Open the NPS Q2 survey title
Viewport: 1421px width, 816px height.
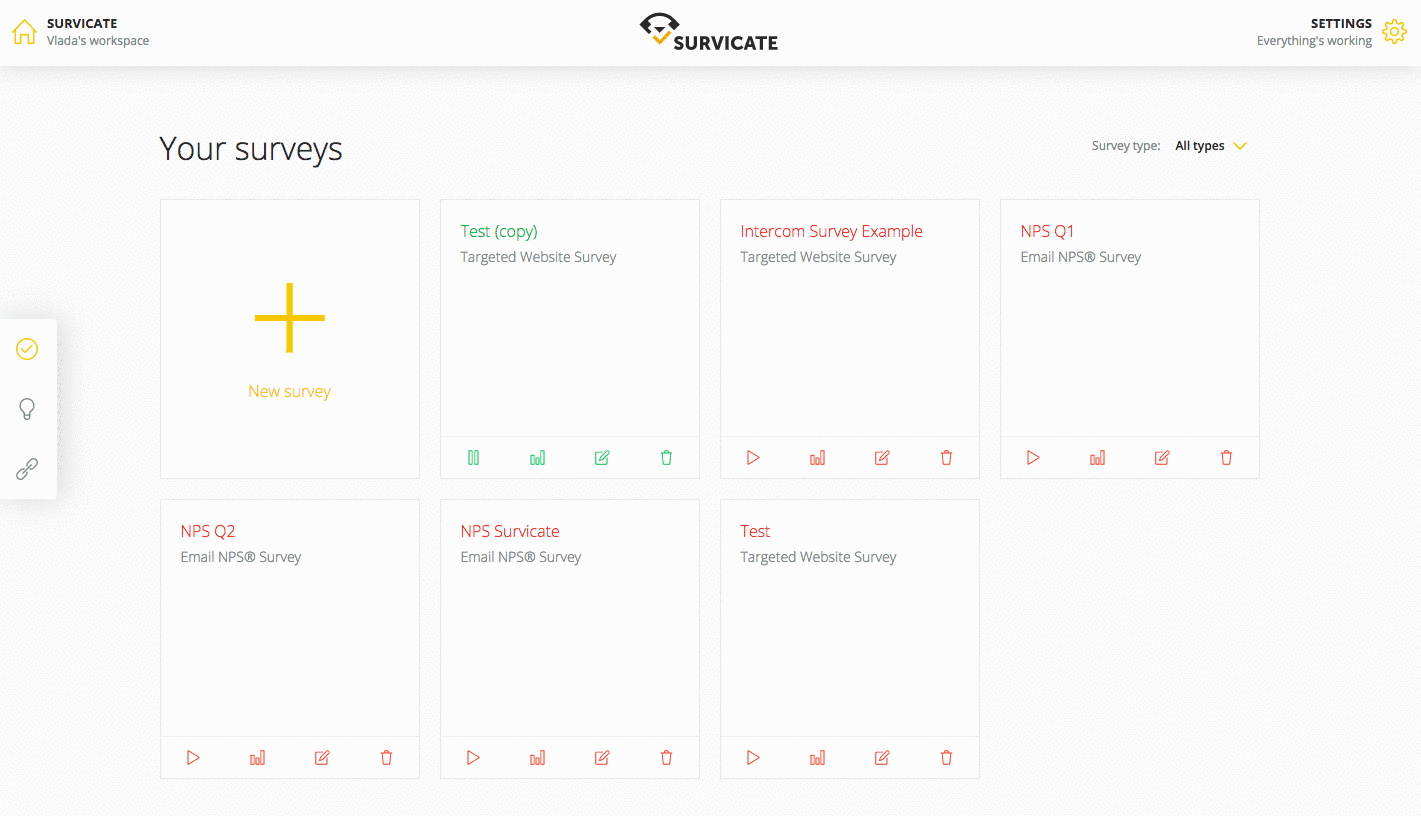coord(208,531)
